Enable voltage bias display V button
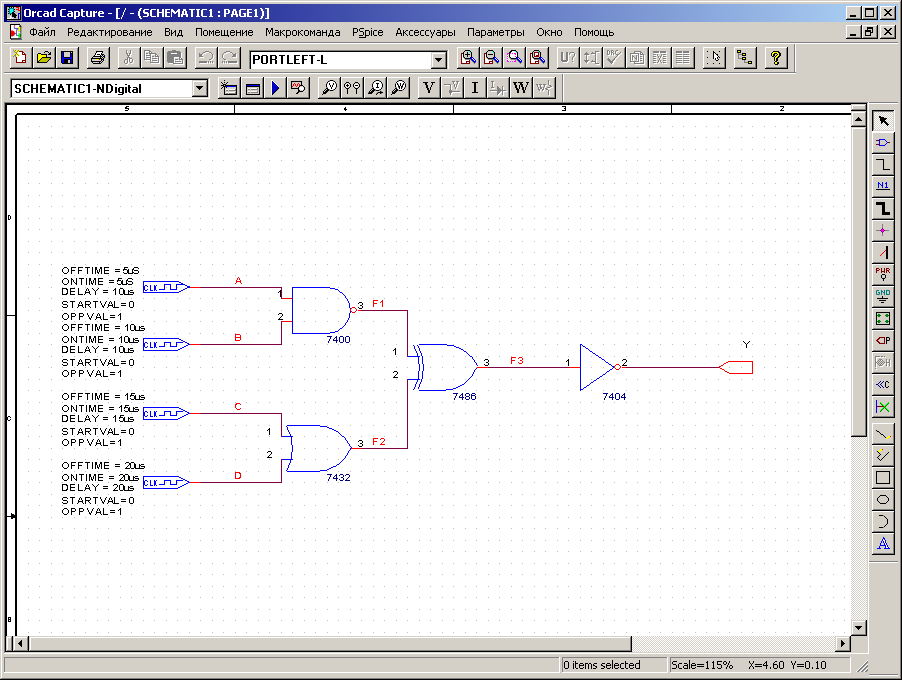Viewport: 902px width, 680px height. [x=429, y=88]
